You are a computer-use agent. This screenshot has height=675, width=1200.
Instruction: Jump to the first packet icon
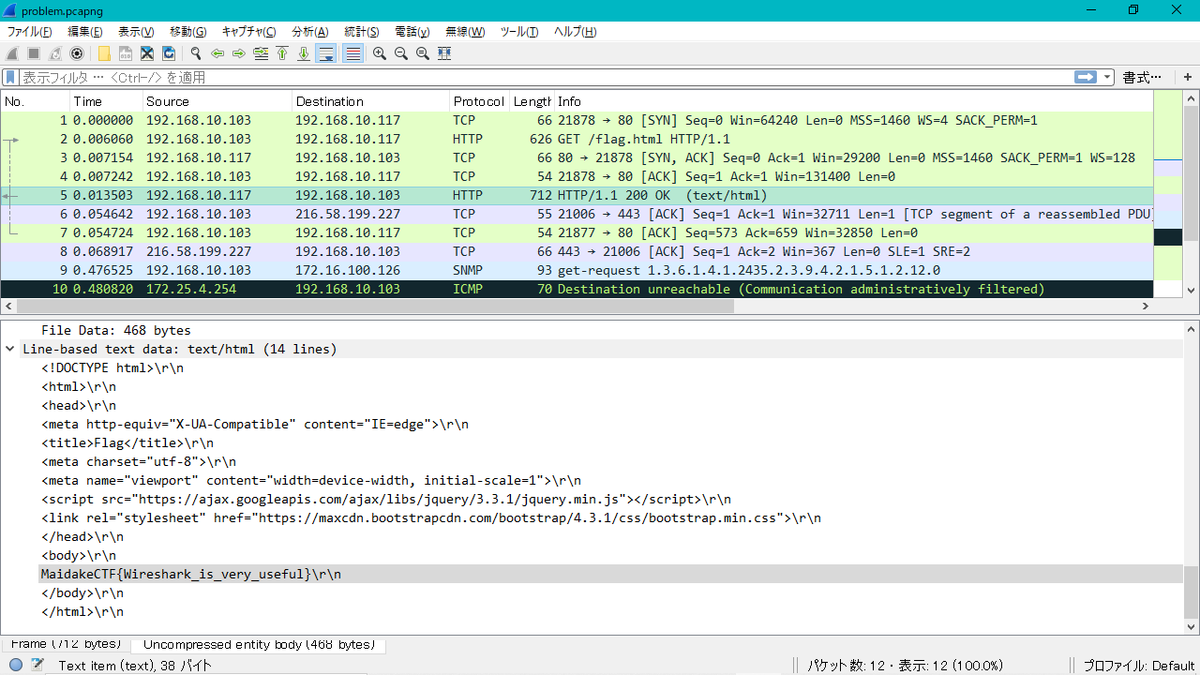pyautogui.click(x=283, y=53)
